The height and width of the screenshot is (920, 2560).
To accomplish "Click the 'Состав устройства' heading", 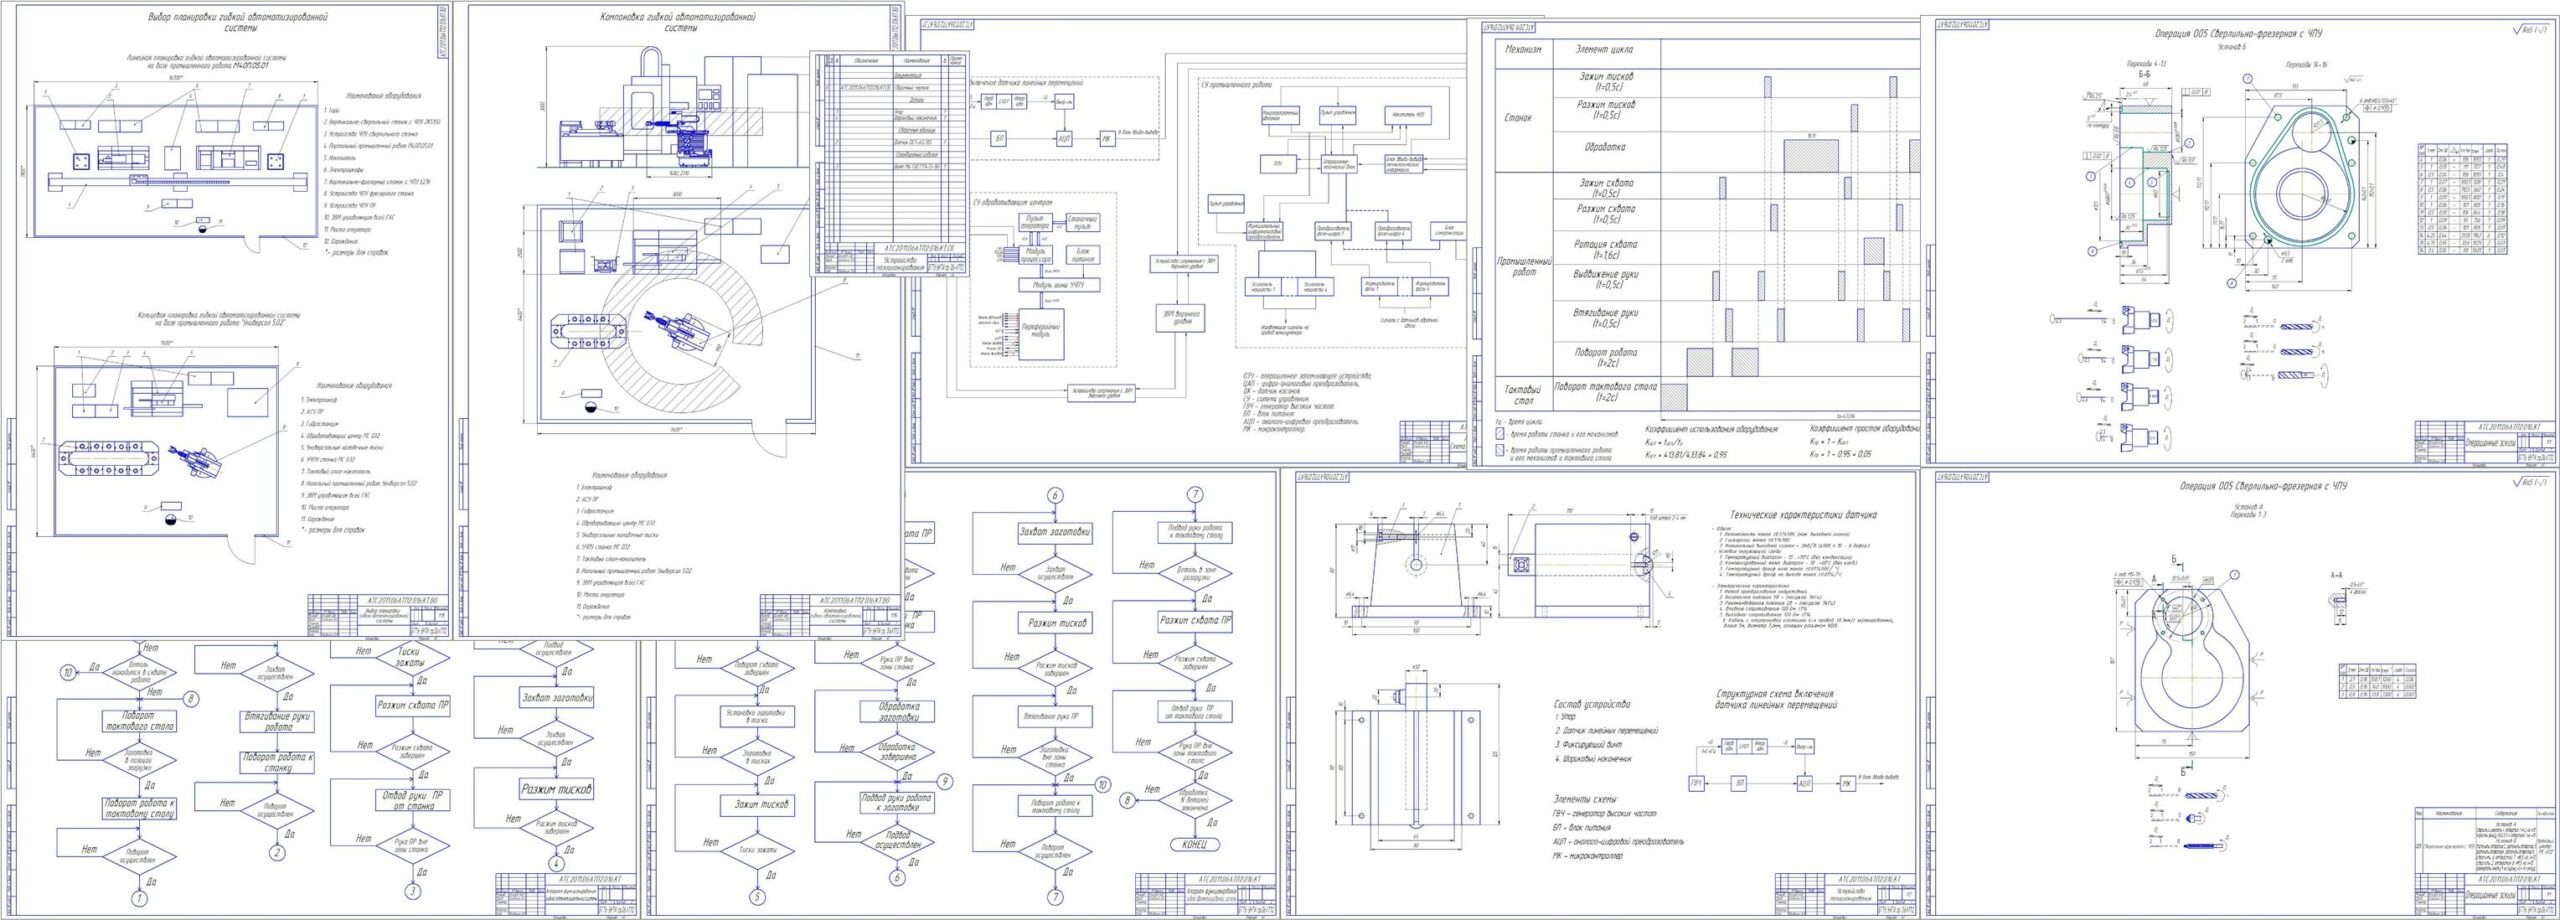I will (1592, 703).
